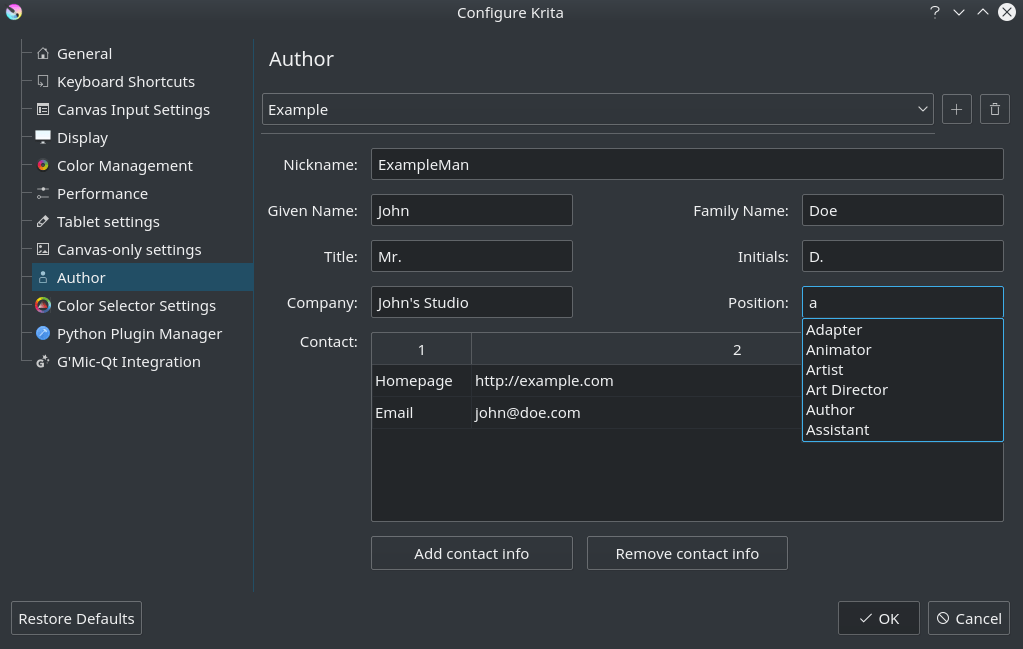Screen dimensions: 1023x649
Task: Click the G'Mic-Qt Integration icon
Action: pos(43,361)
